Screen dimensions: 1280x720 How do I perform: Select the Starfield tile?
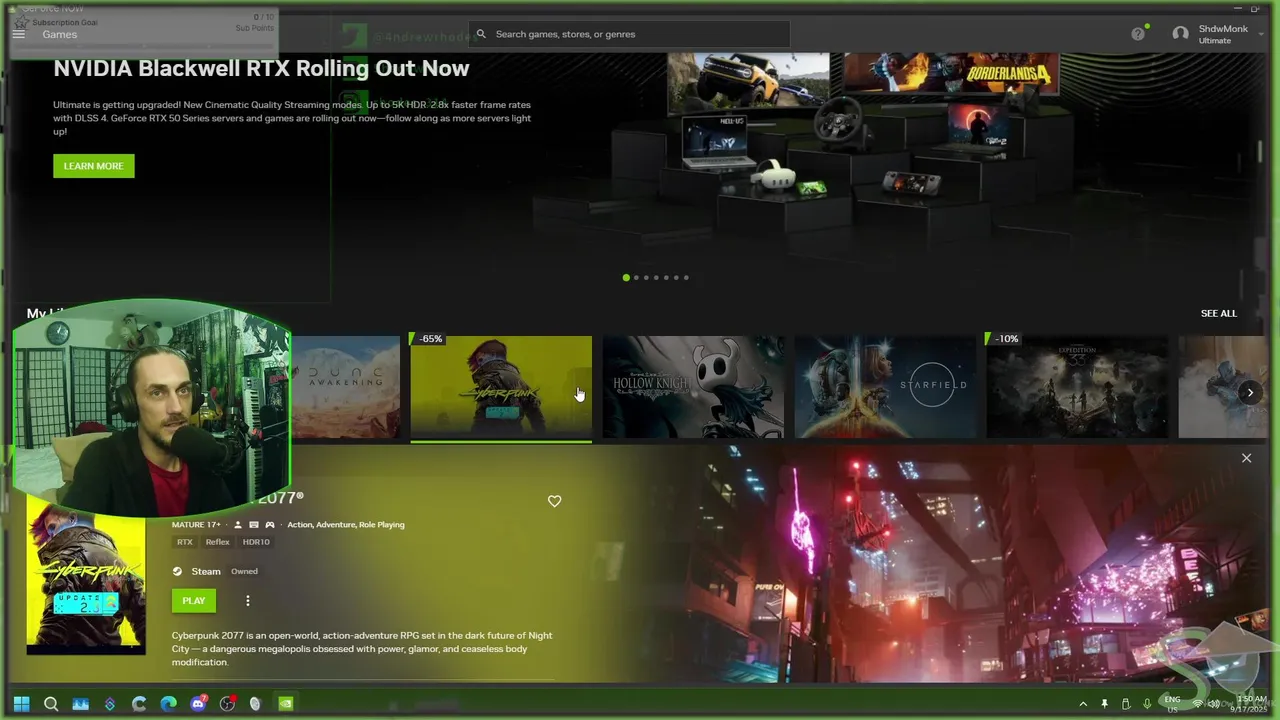click(885, 387)
